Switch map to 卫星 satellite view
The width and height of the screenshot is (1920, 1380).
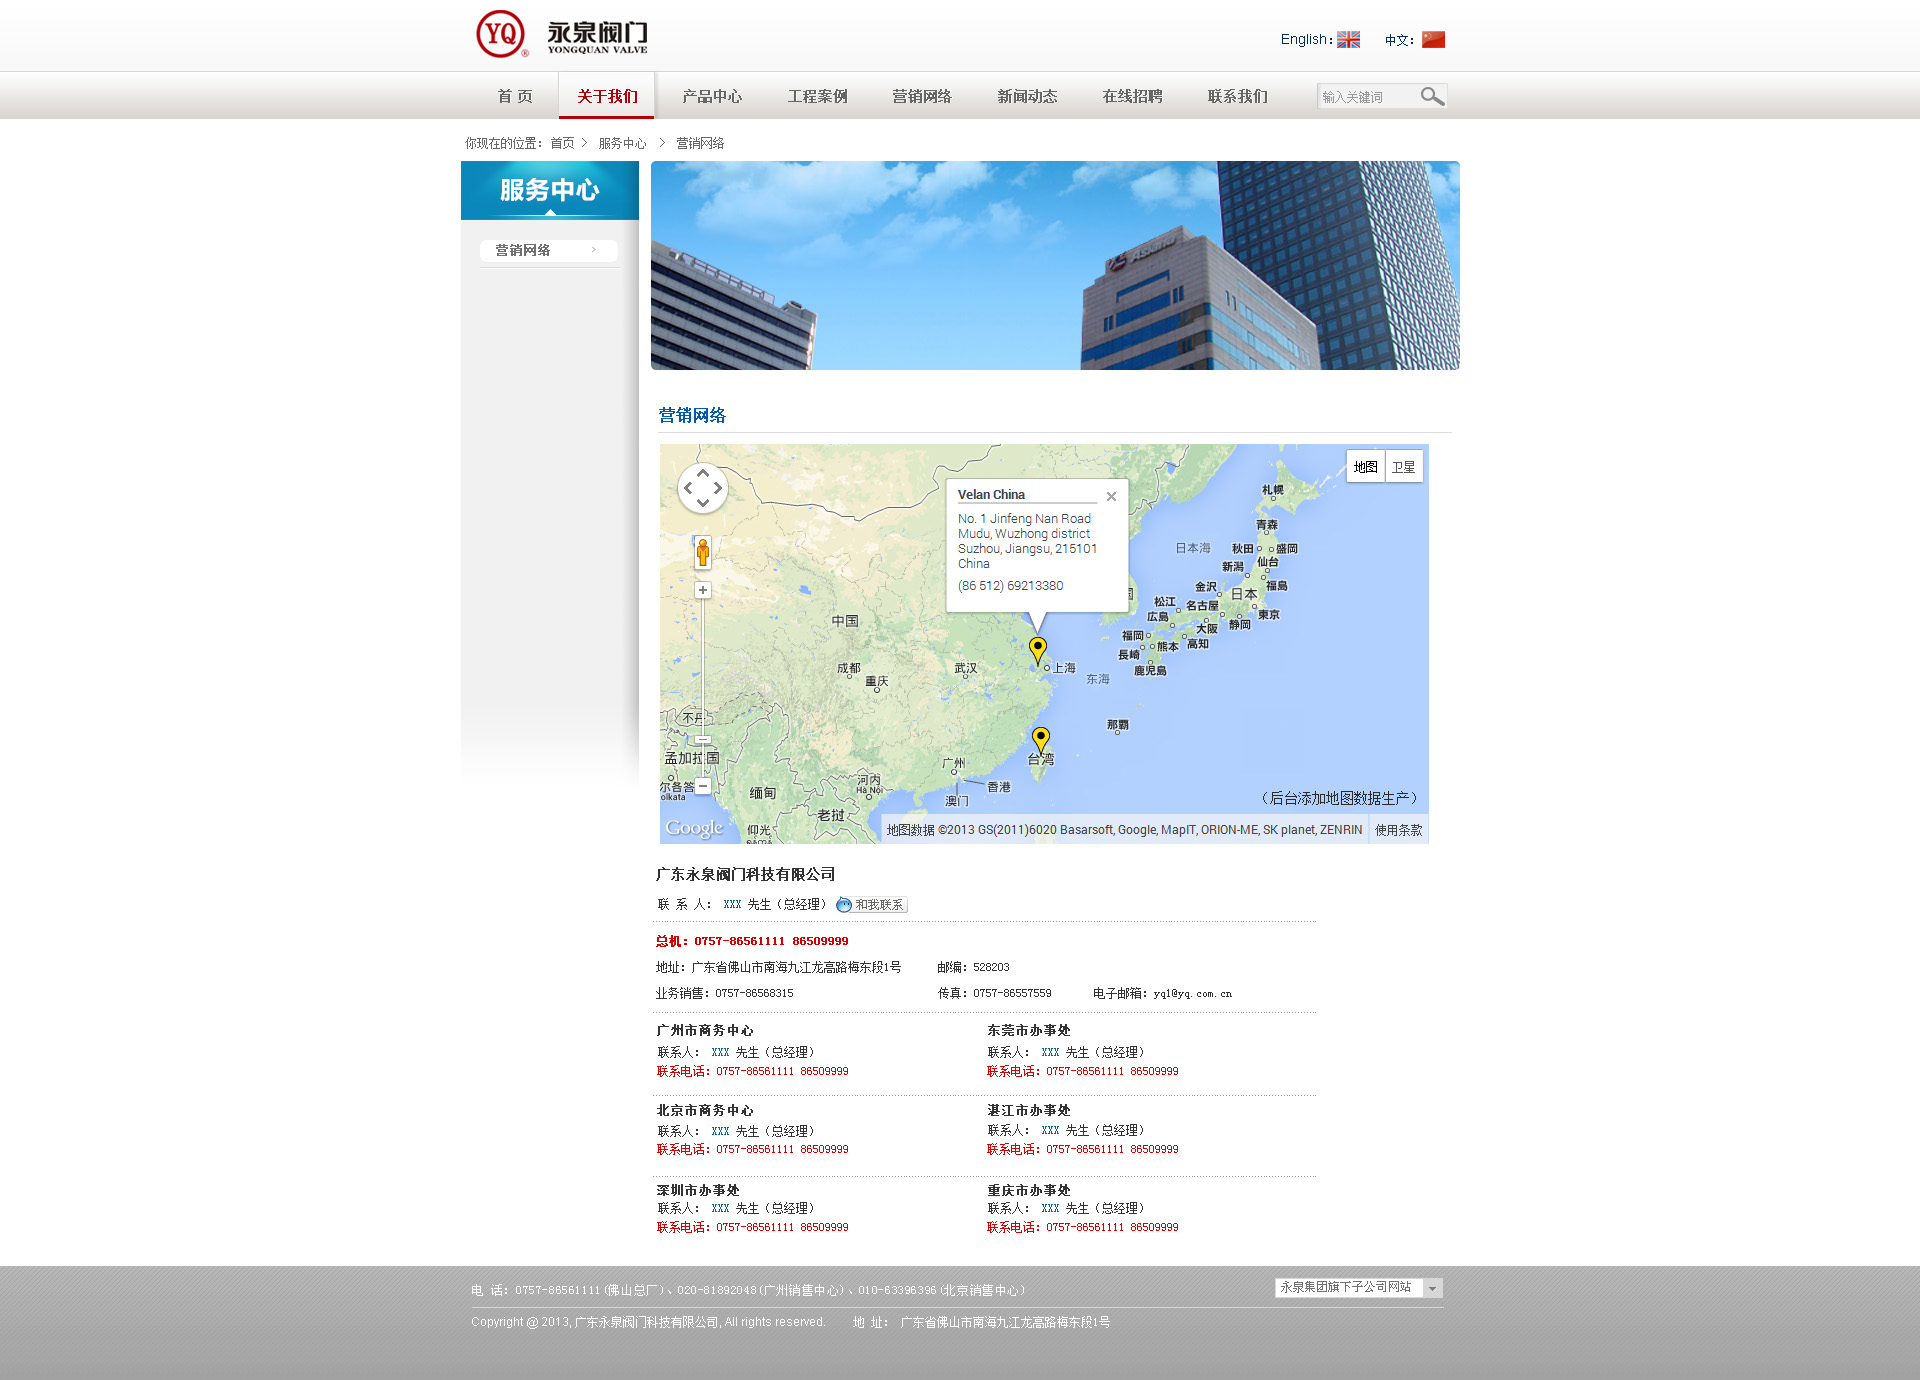tap(1403, 467)
